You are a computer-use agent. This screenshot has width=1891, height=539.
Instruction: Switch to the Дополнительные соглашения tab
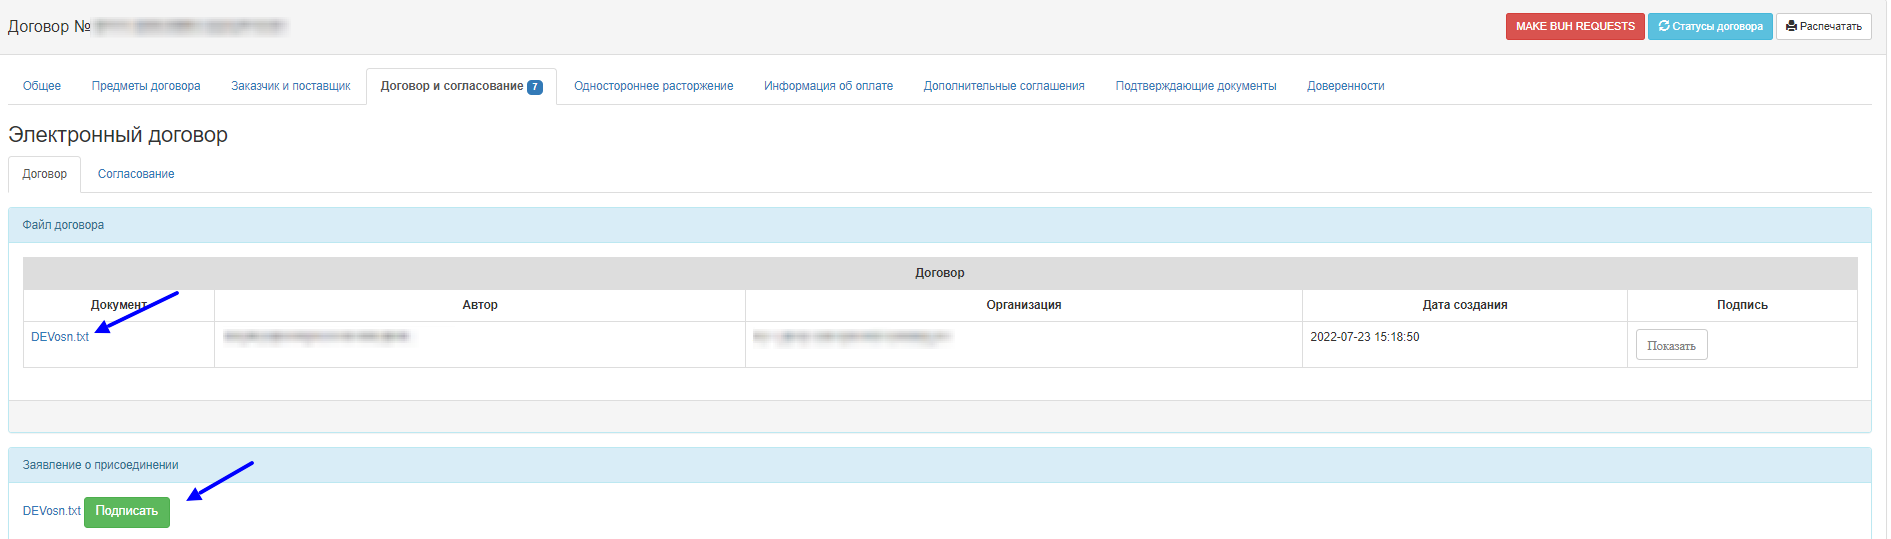pyautogui.click(x=1004, y=86)
